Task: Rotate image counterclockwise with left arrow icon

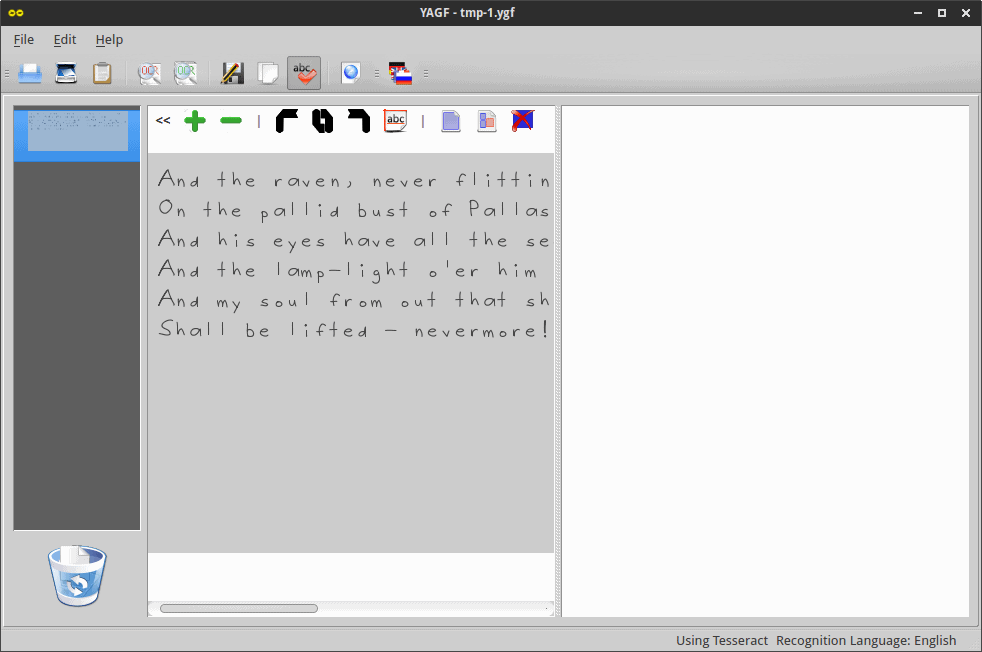Action: [287, 121]
